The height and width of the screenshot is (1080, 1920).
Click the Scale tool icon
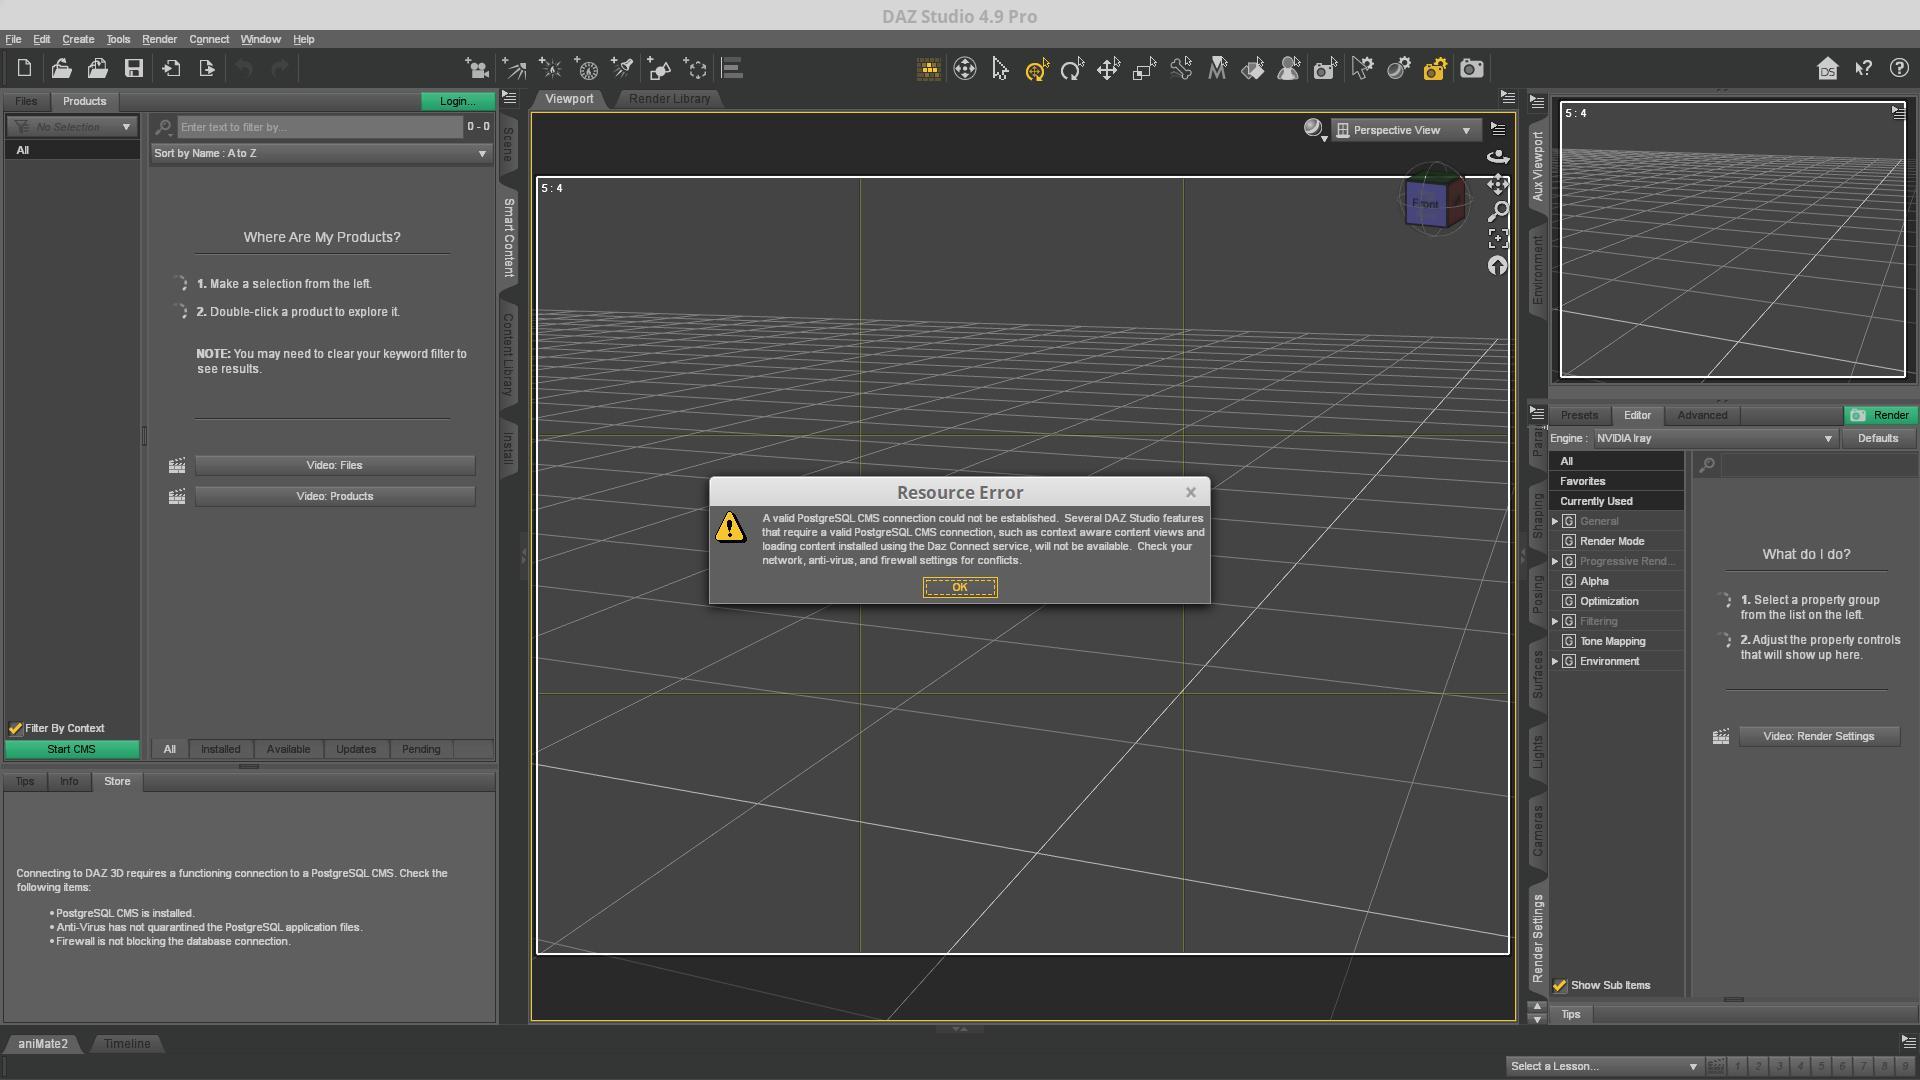click(1144, 69)
